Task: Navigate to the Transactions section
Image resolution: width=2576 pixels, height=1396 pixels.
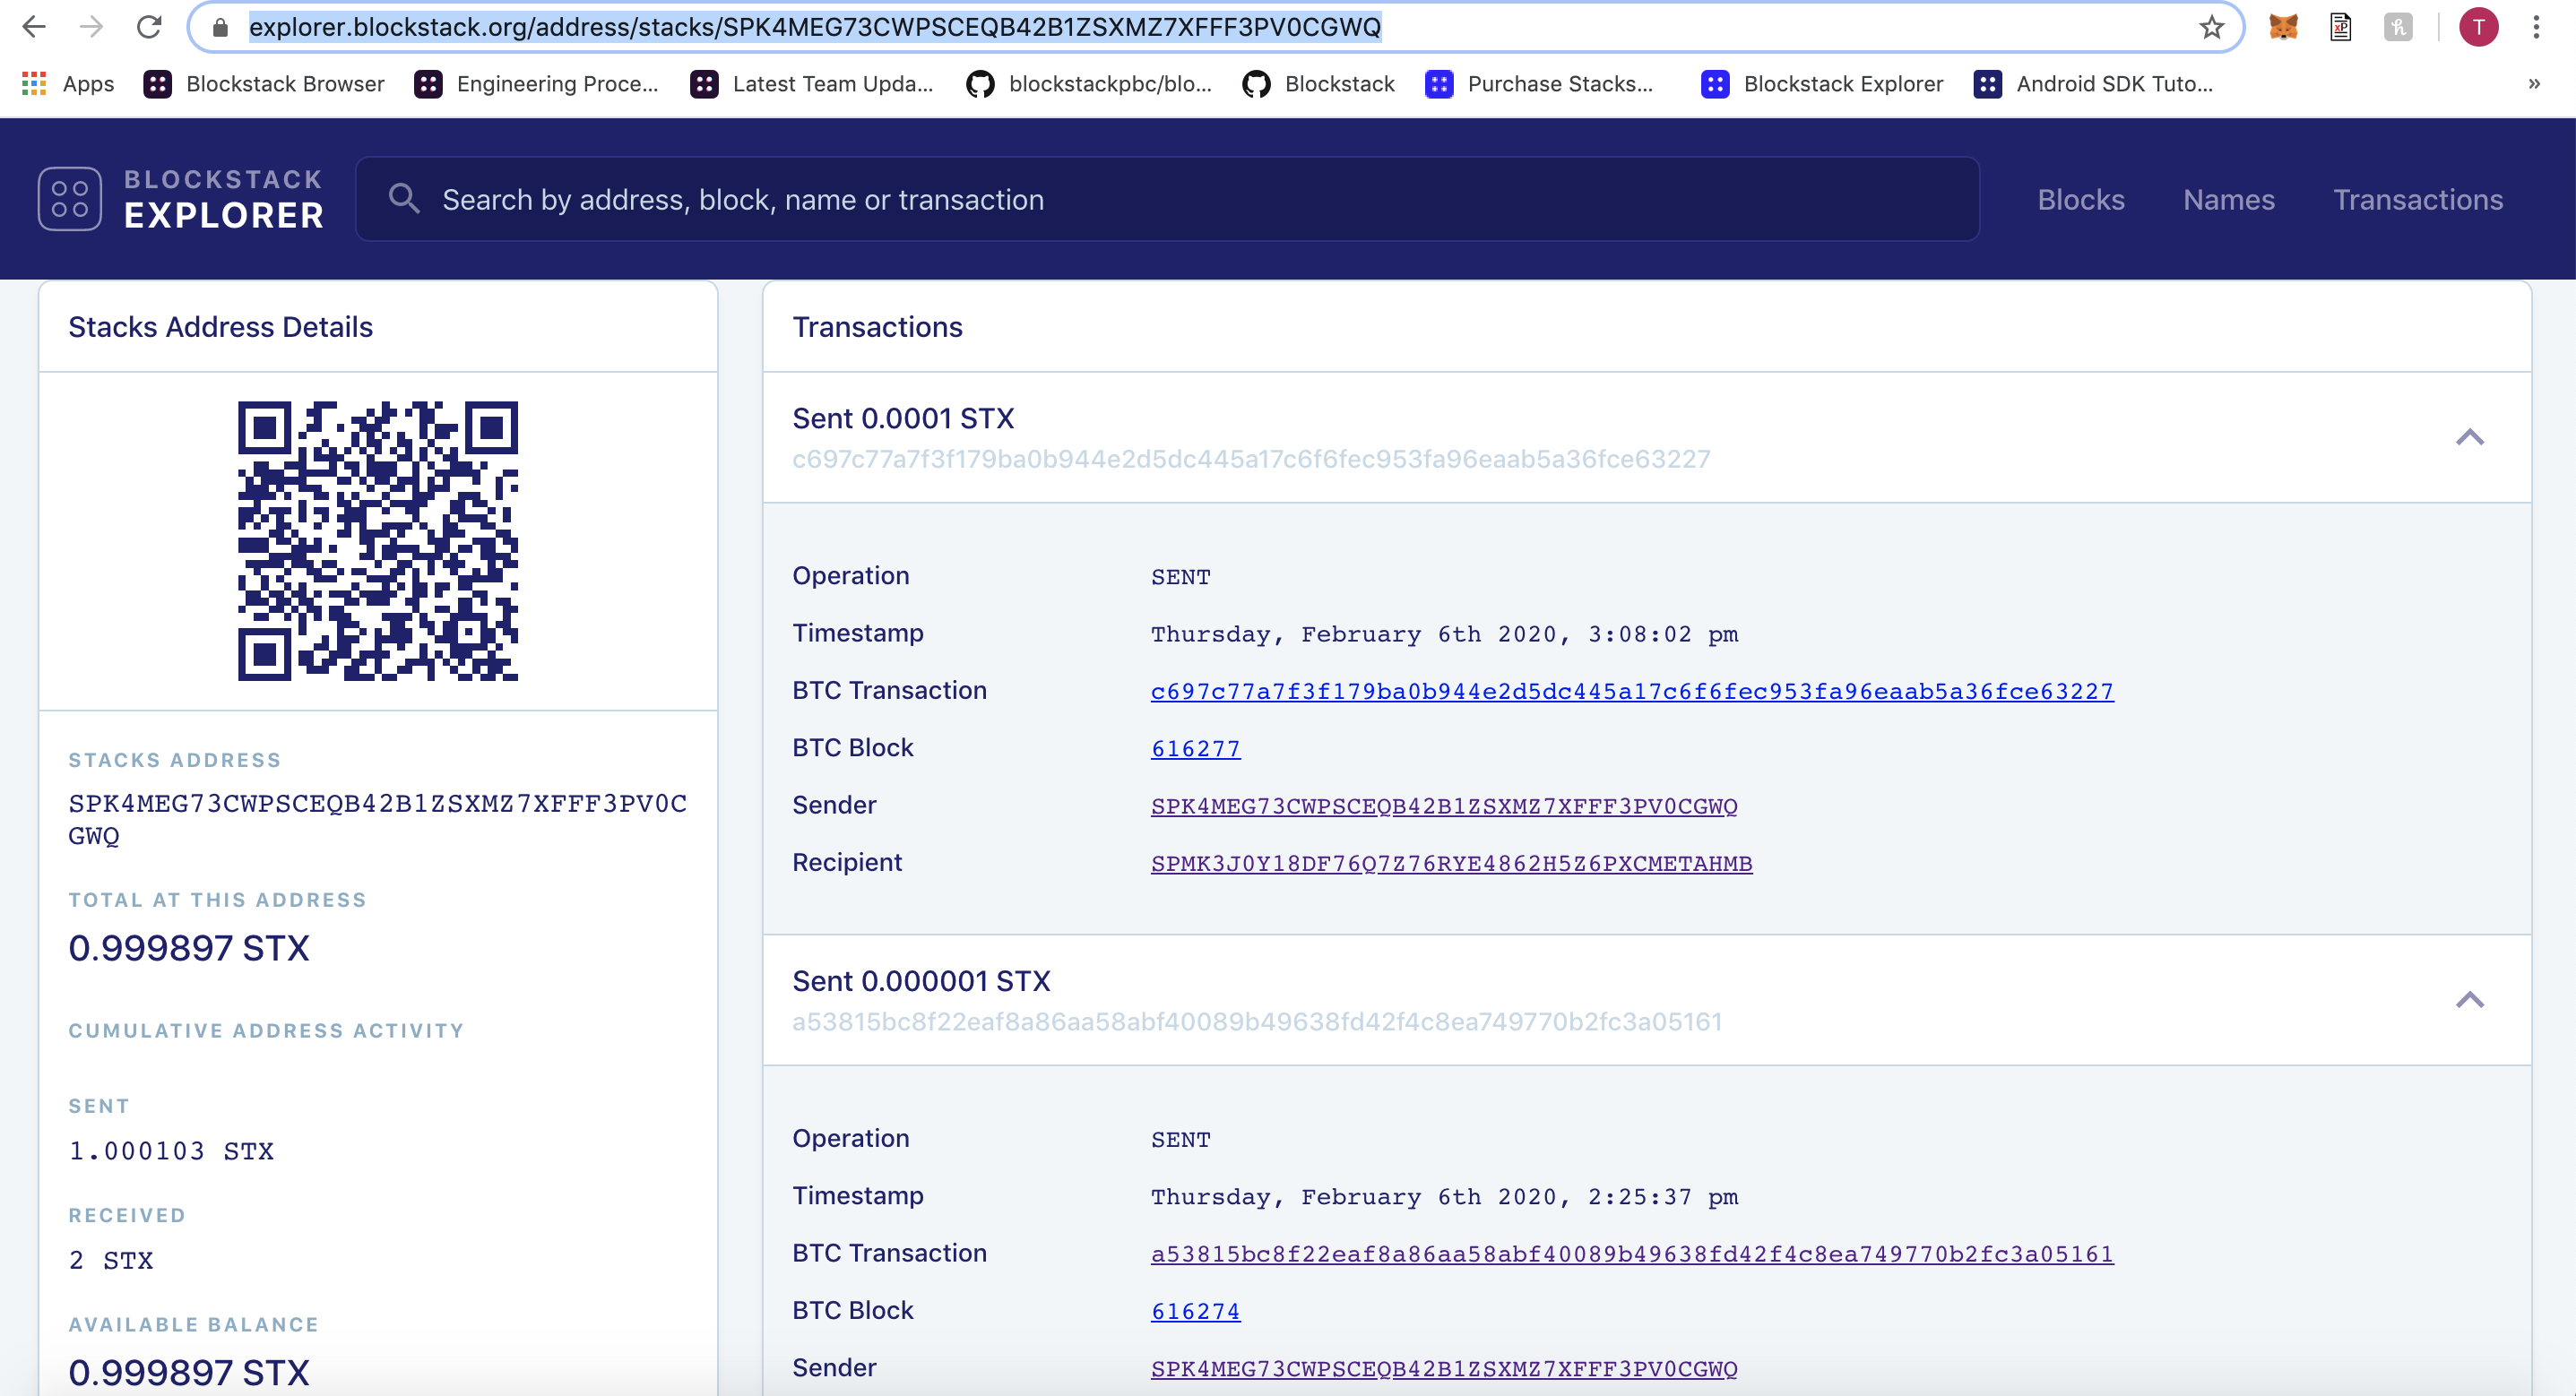Action: 2418,200
